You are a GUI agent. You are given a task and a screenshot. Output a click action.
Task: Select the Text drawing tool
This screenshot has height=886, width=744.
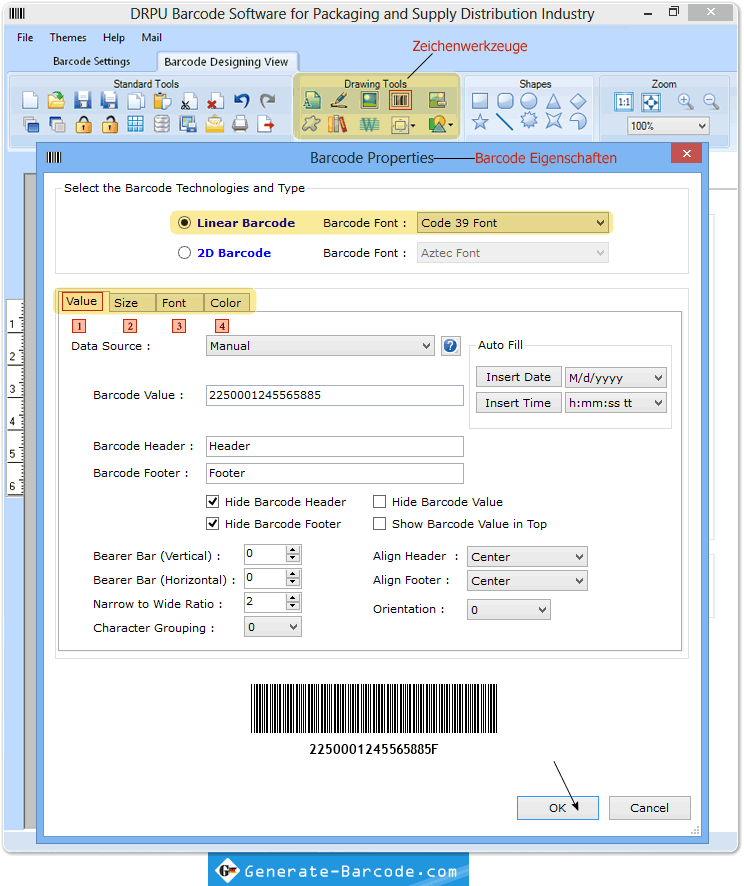click(312, 101)
